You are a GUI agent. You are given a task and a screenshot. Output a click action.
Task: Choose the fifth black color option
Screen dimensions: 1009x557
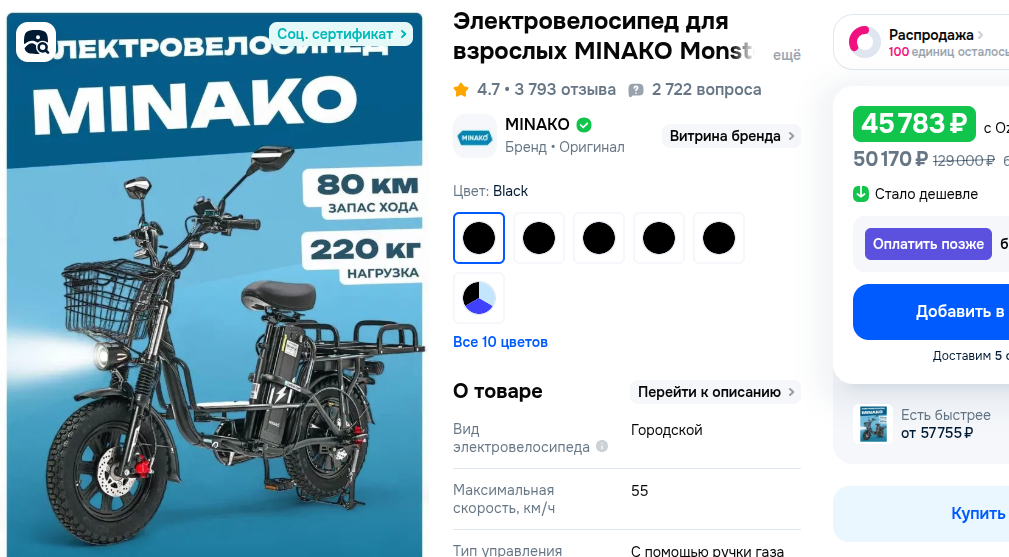pyautogui.click(x=719, y=238)
